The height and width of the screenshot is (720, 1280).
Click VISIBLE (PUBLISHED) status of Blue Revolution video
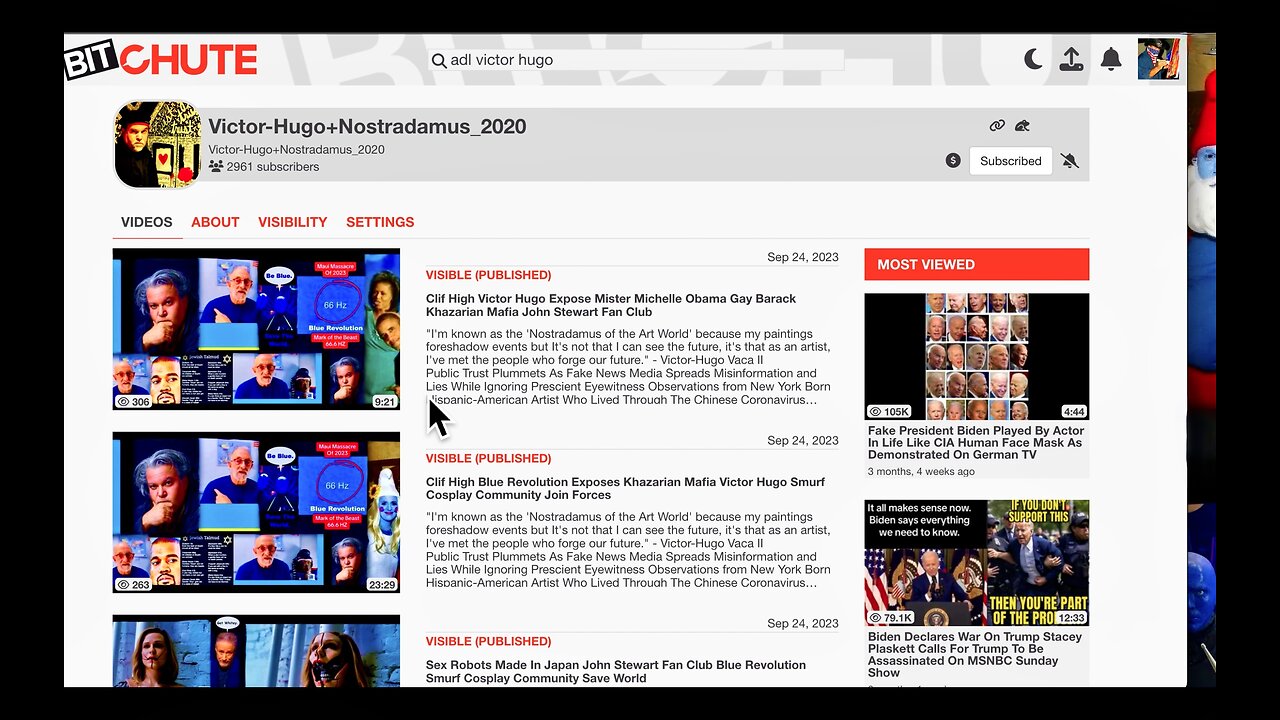pyautogui.click(x=488, y=458)
